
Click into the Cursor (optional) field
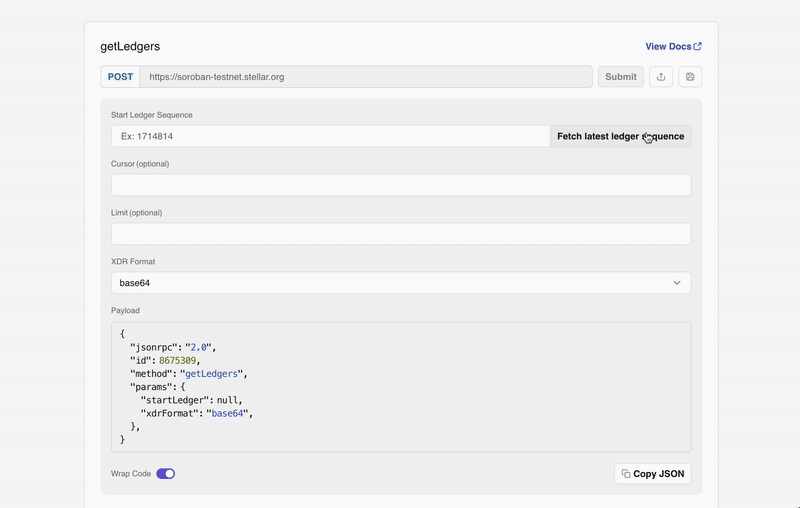(x=400, y=185)
